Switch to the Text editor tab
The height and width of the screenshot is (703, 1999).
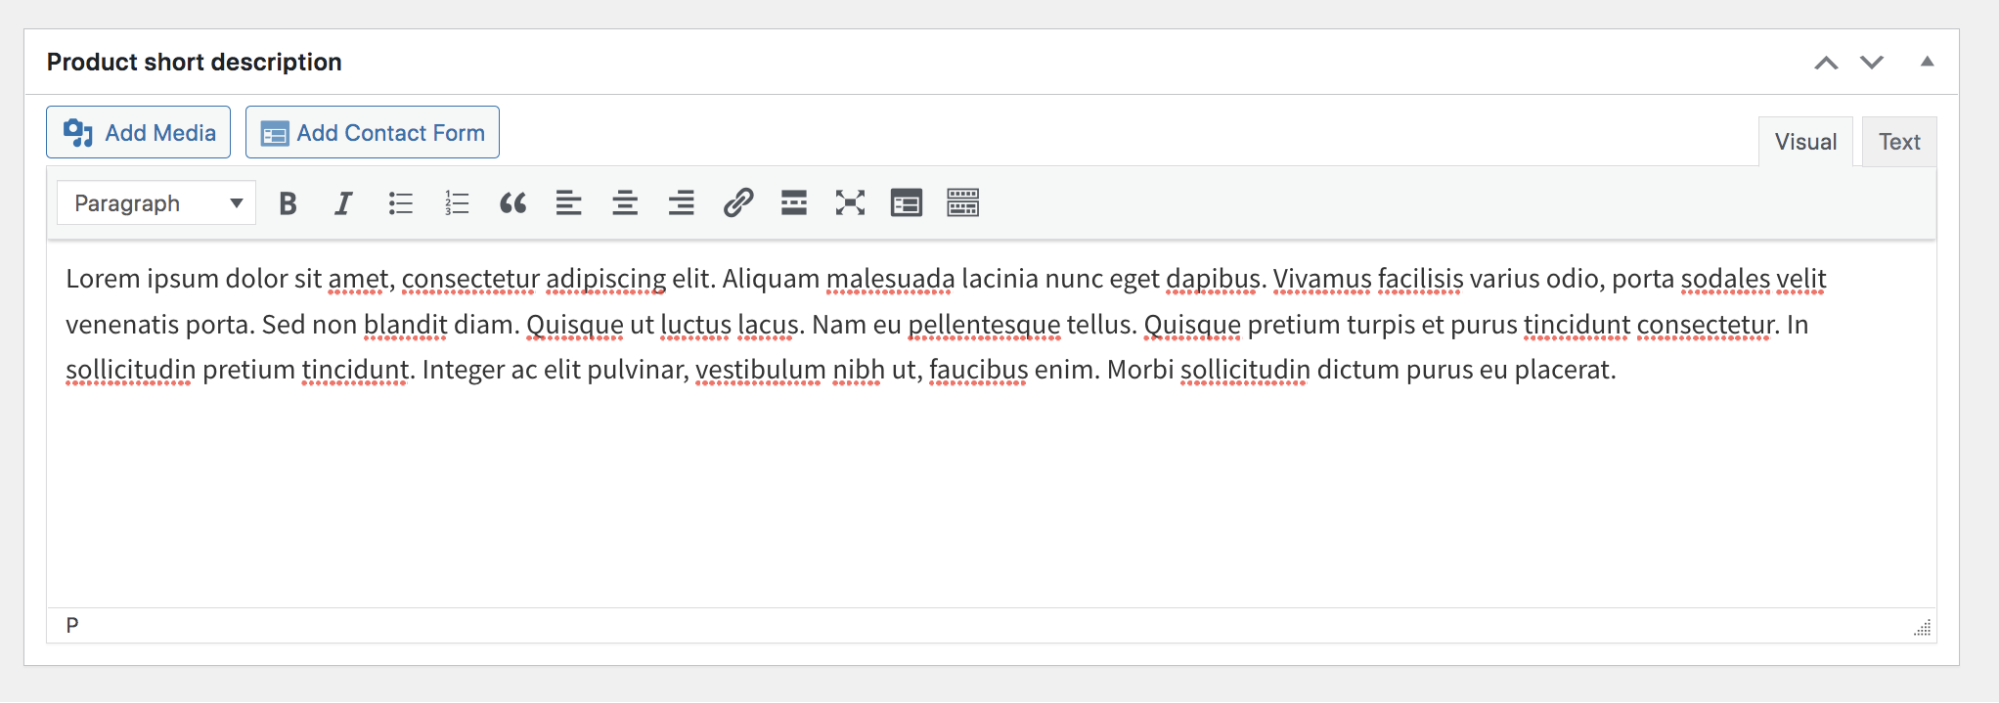[x=1899, y=142]
